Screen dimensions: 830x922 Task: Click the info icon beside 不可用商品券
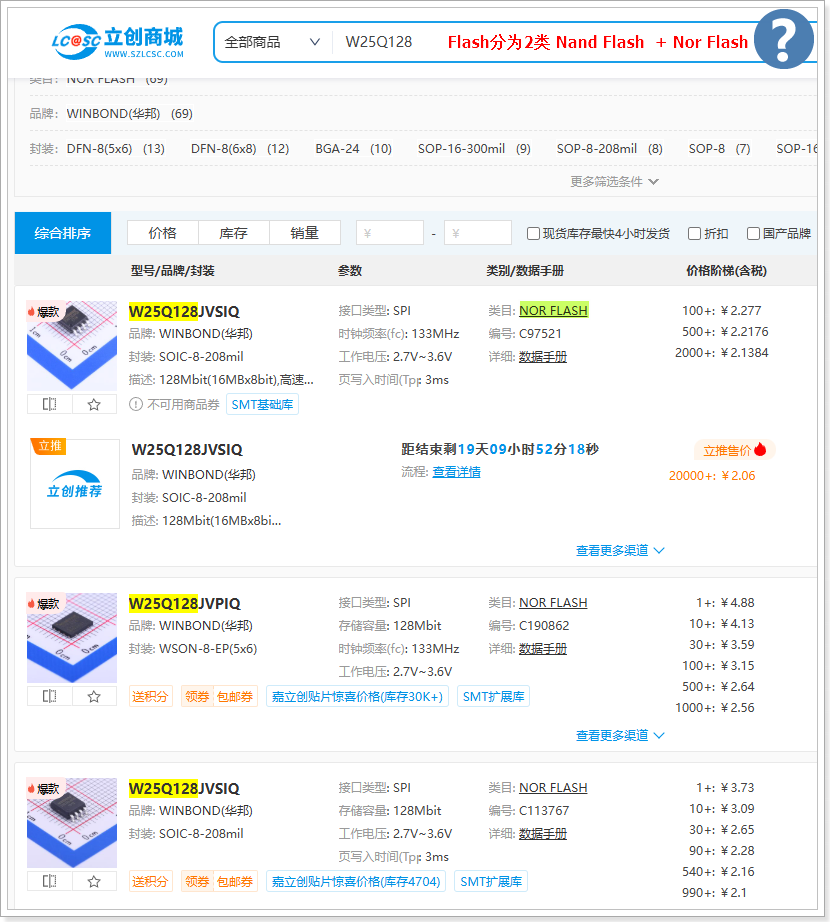[x=136, y=404]
